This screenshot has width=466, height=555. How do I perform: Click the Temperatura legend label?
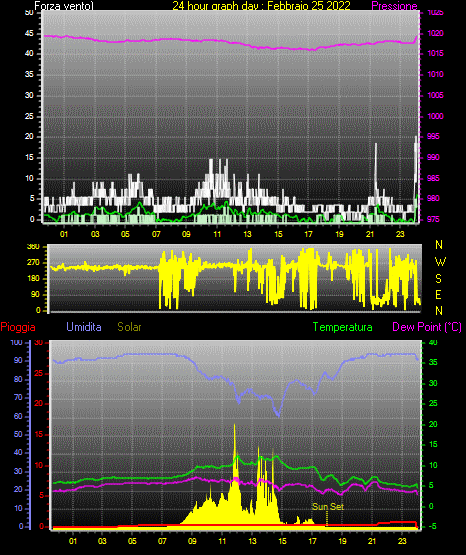(x=343, y=327)
